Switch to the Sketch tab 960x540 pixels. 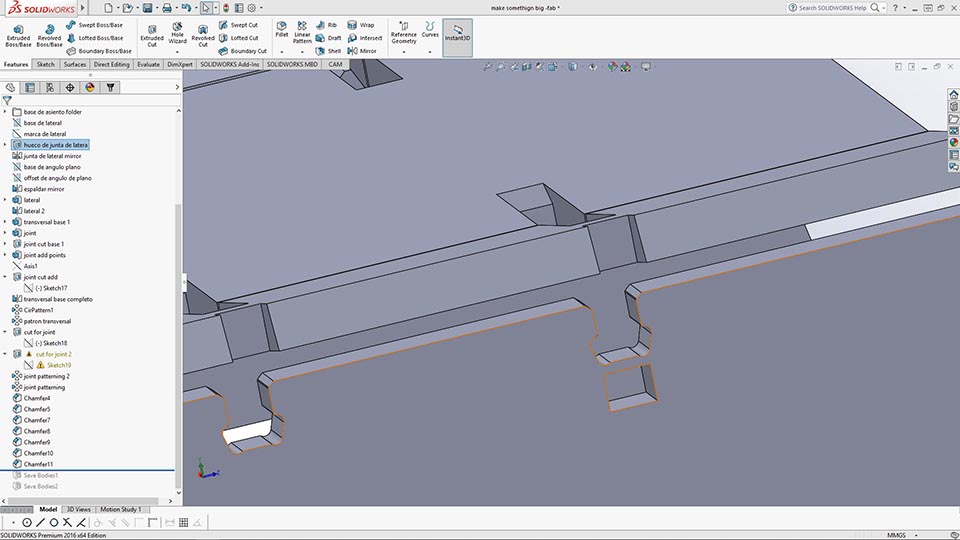point(46,64)
